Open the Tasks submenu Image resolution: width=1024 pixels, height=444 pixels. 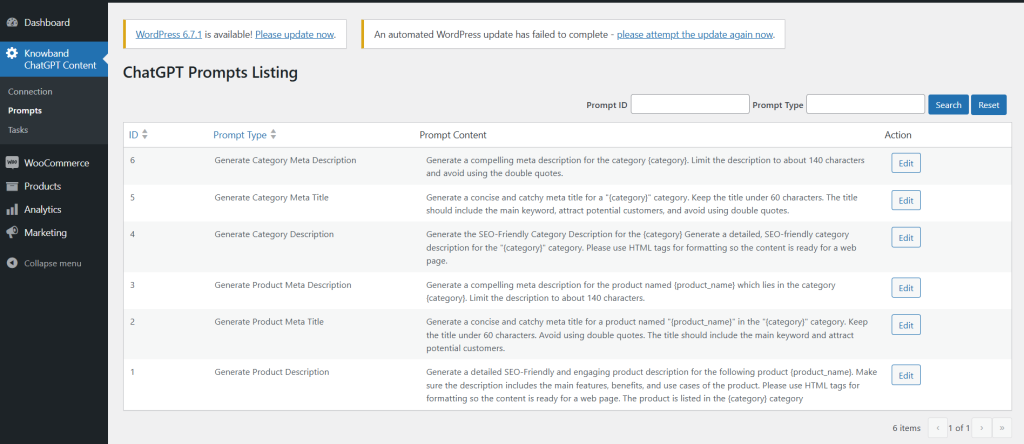[x=18, y=130]
